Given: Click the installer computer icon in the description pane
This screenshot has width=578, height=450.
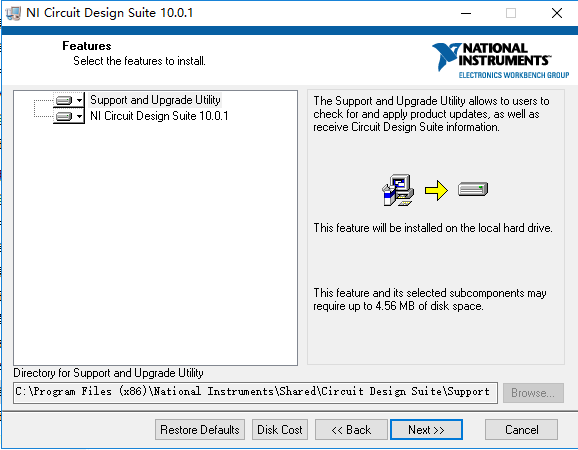Looking at the screenshot, I should point(398,190).
